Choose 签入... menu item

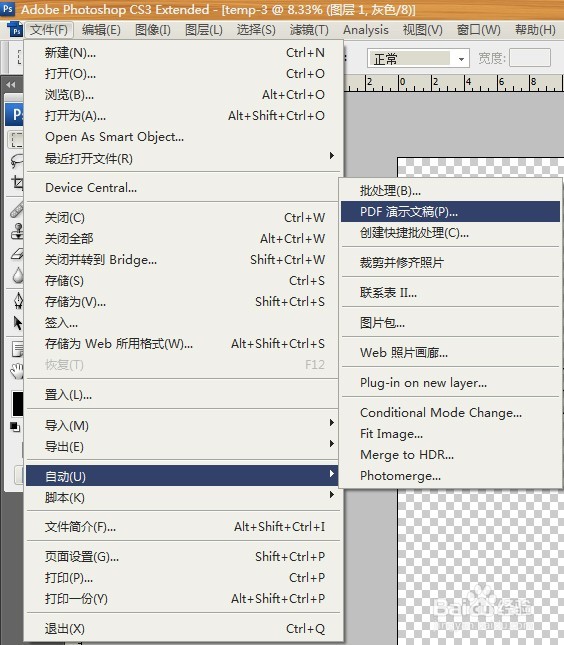pos(183,322)
